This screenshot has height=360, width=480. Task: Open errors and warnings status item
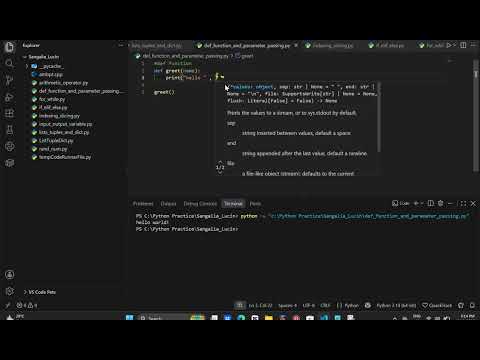point(27,305)
